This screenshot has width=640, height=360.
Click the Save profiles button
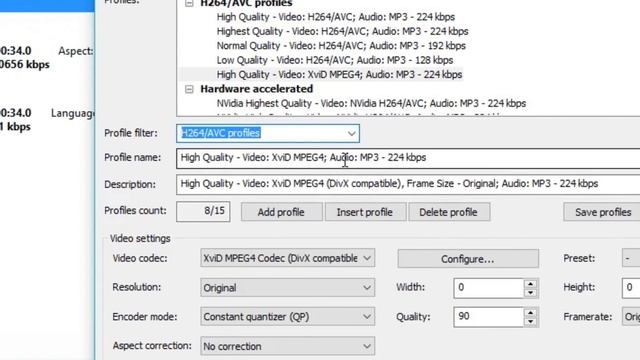602,212
